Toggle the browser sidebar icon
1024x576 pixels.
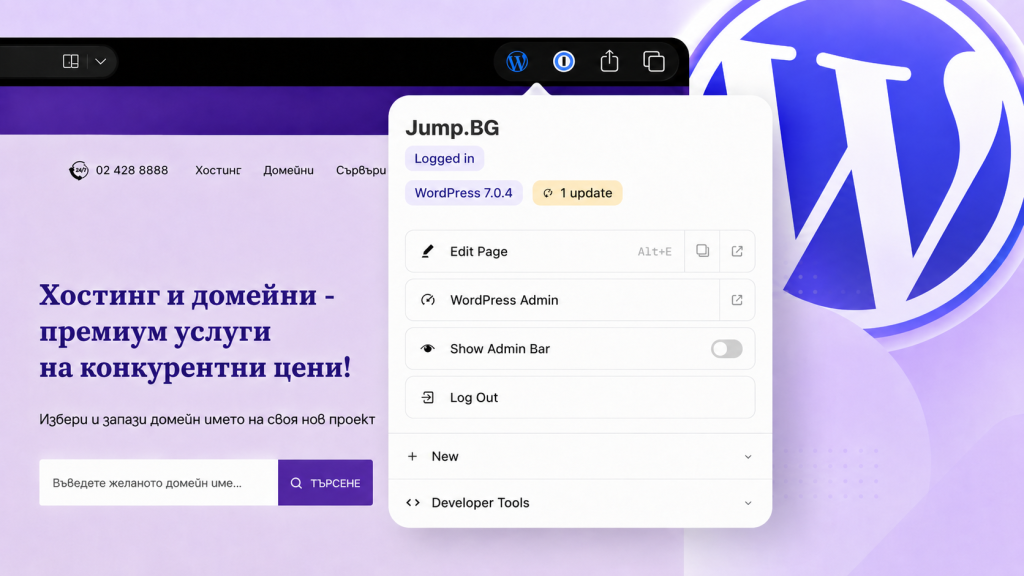tap(71, 61)
